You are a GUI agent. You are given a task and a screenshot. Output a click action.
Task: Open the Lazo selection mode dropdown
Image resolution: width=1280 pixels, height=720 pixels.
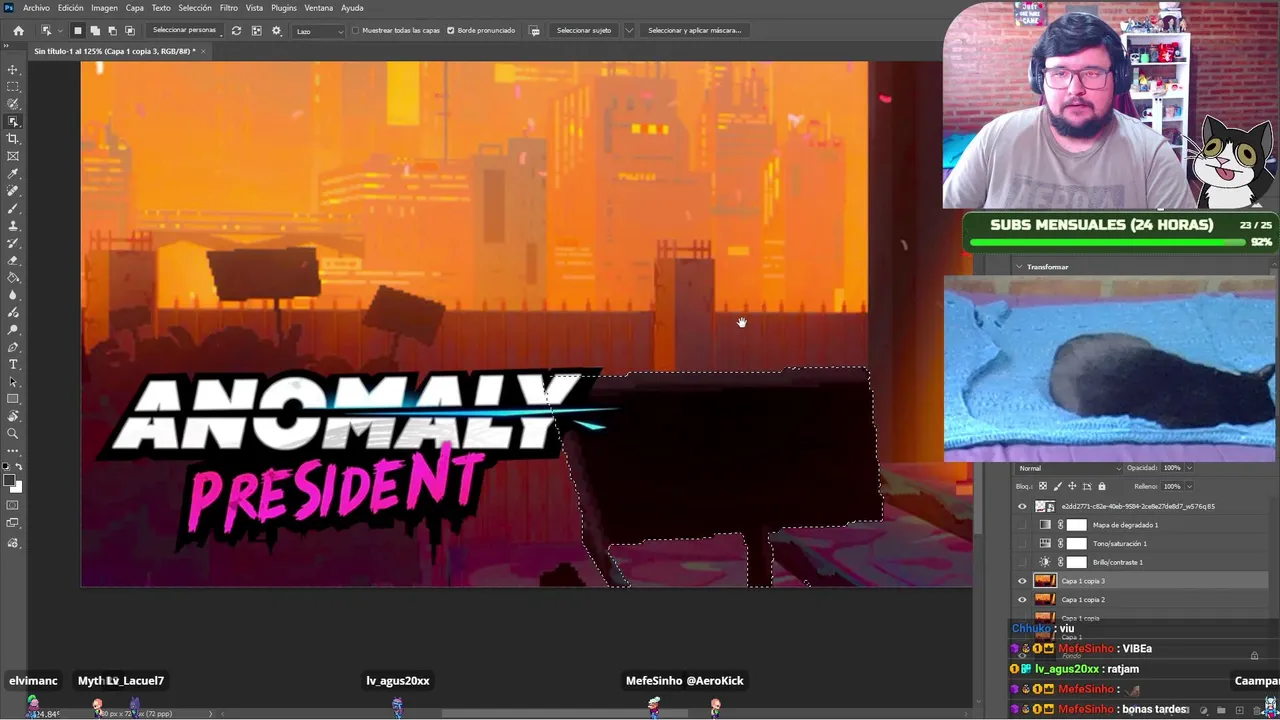pos(319,31)
